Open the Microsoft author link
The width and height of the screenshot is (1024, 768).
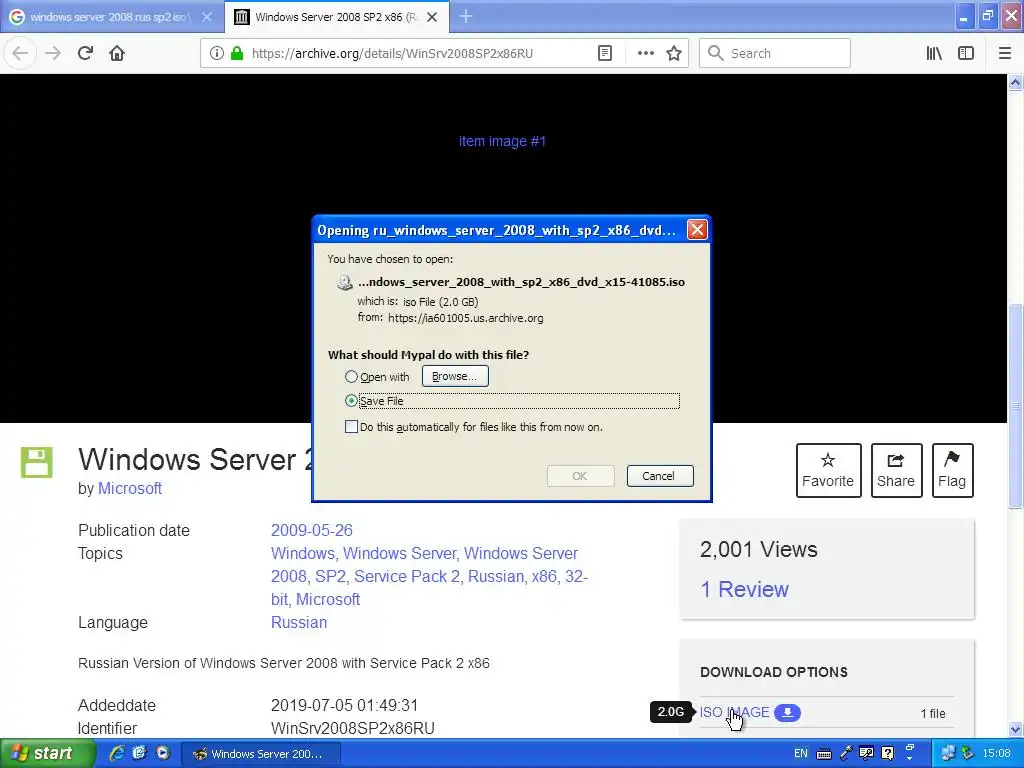coord(130,488)
